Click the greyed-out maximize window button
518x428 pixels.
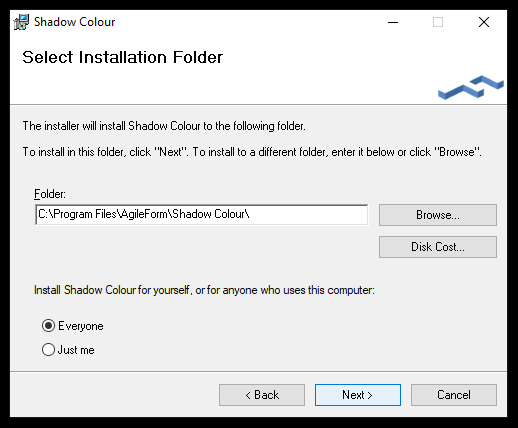click(x=438, y=22)
